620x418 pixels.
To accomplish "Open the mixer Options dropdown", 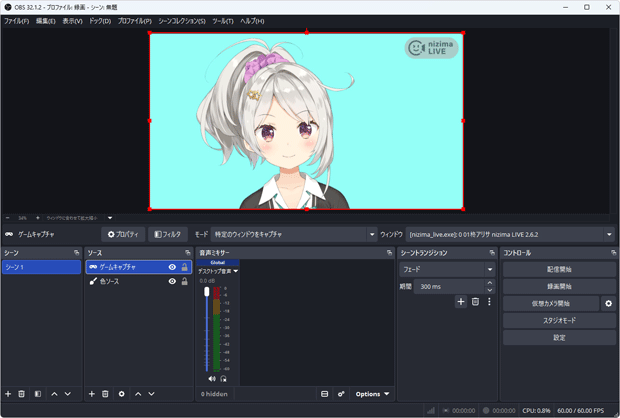I will pyautogui.click(x=372, y=394).
